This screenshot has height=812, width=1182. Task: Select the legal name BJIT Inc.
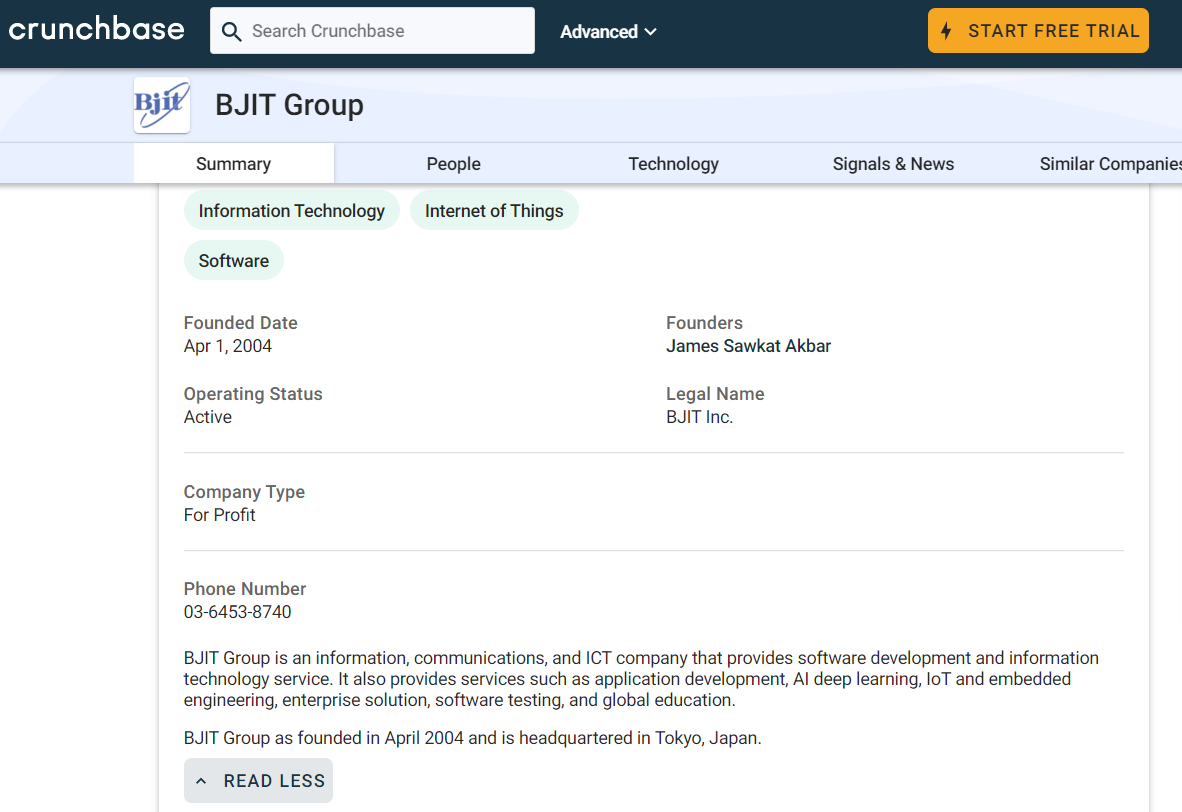(700, 417)
